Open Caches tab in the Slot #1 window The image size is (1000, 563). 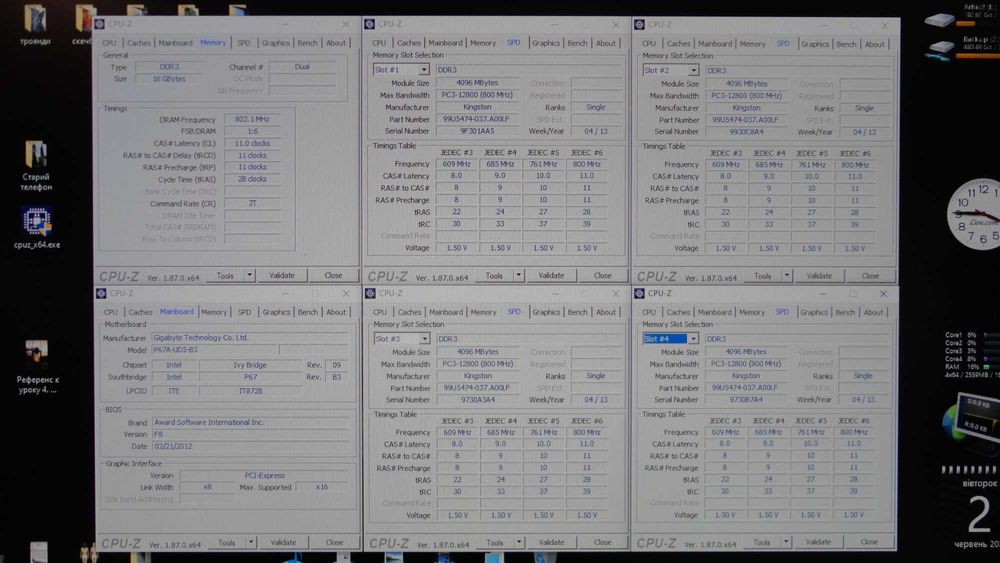[409, 43]
